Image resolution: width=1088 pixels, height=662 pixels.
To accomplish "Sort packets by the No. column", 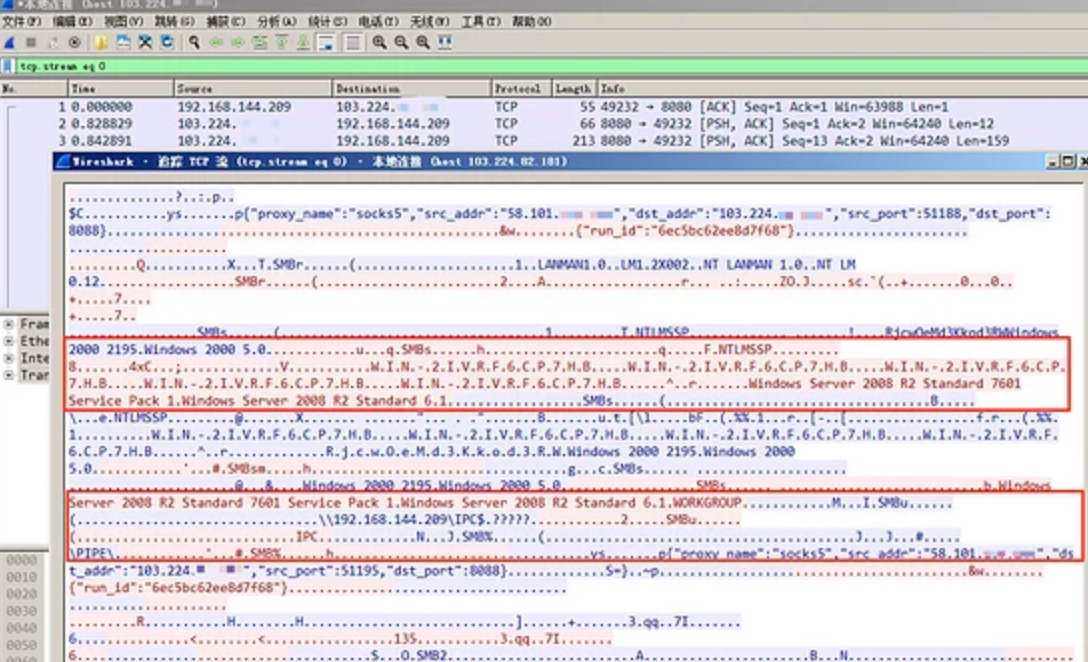I will [33, 89].
